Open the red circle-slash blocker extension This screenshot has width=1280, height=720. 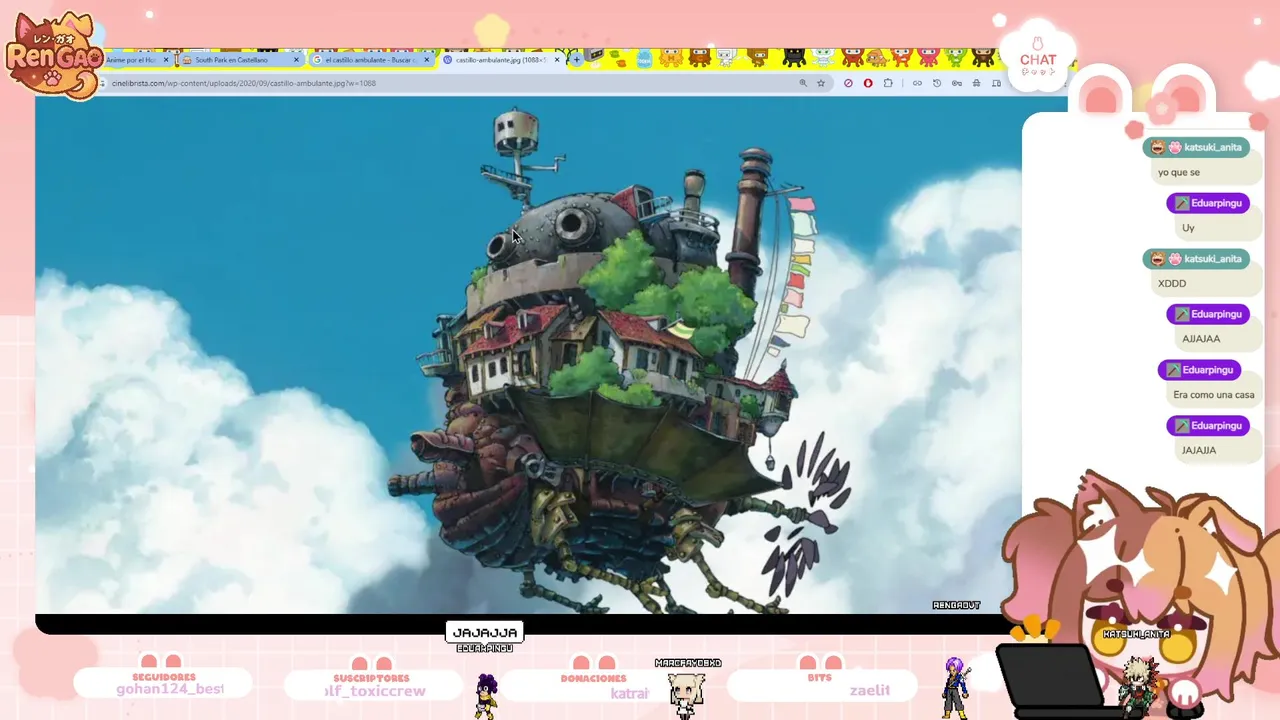click(x=848, y=83)
